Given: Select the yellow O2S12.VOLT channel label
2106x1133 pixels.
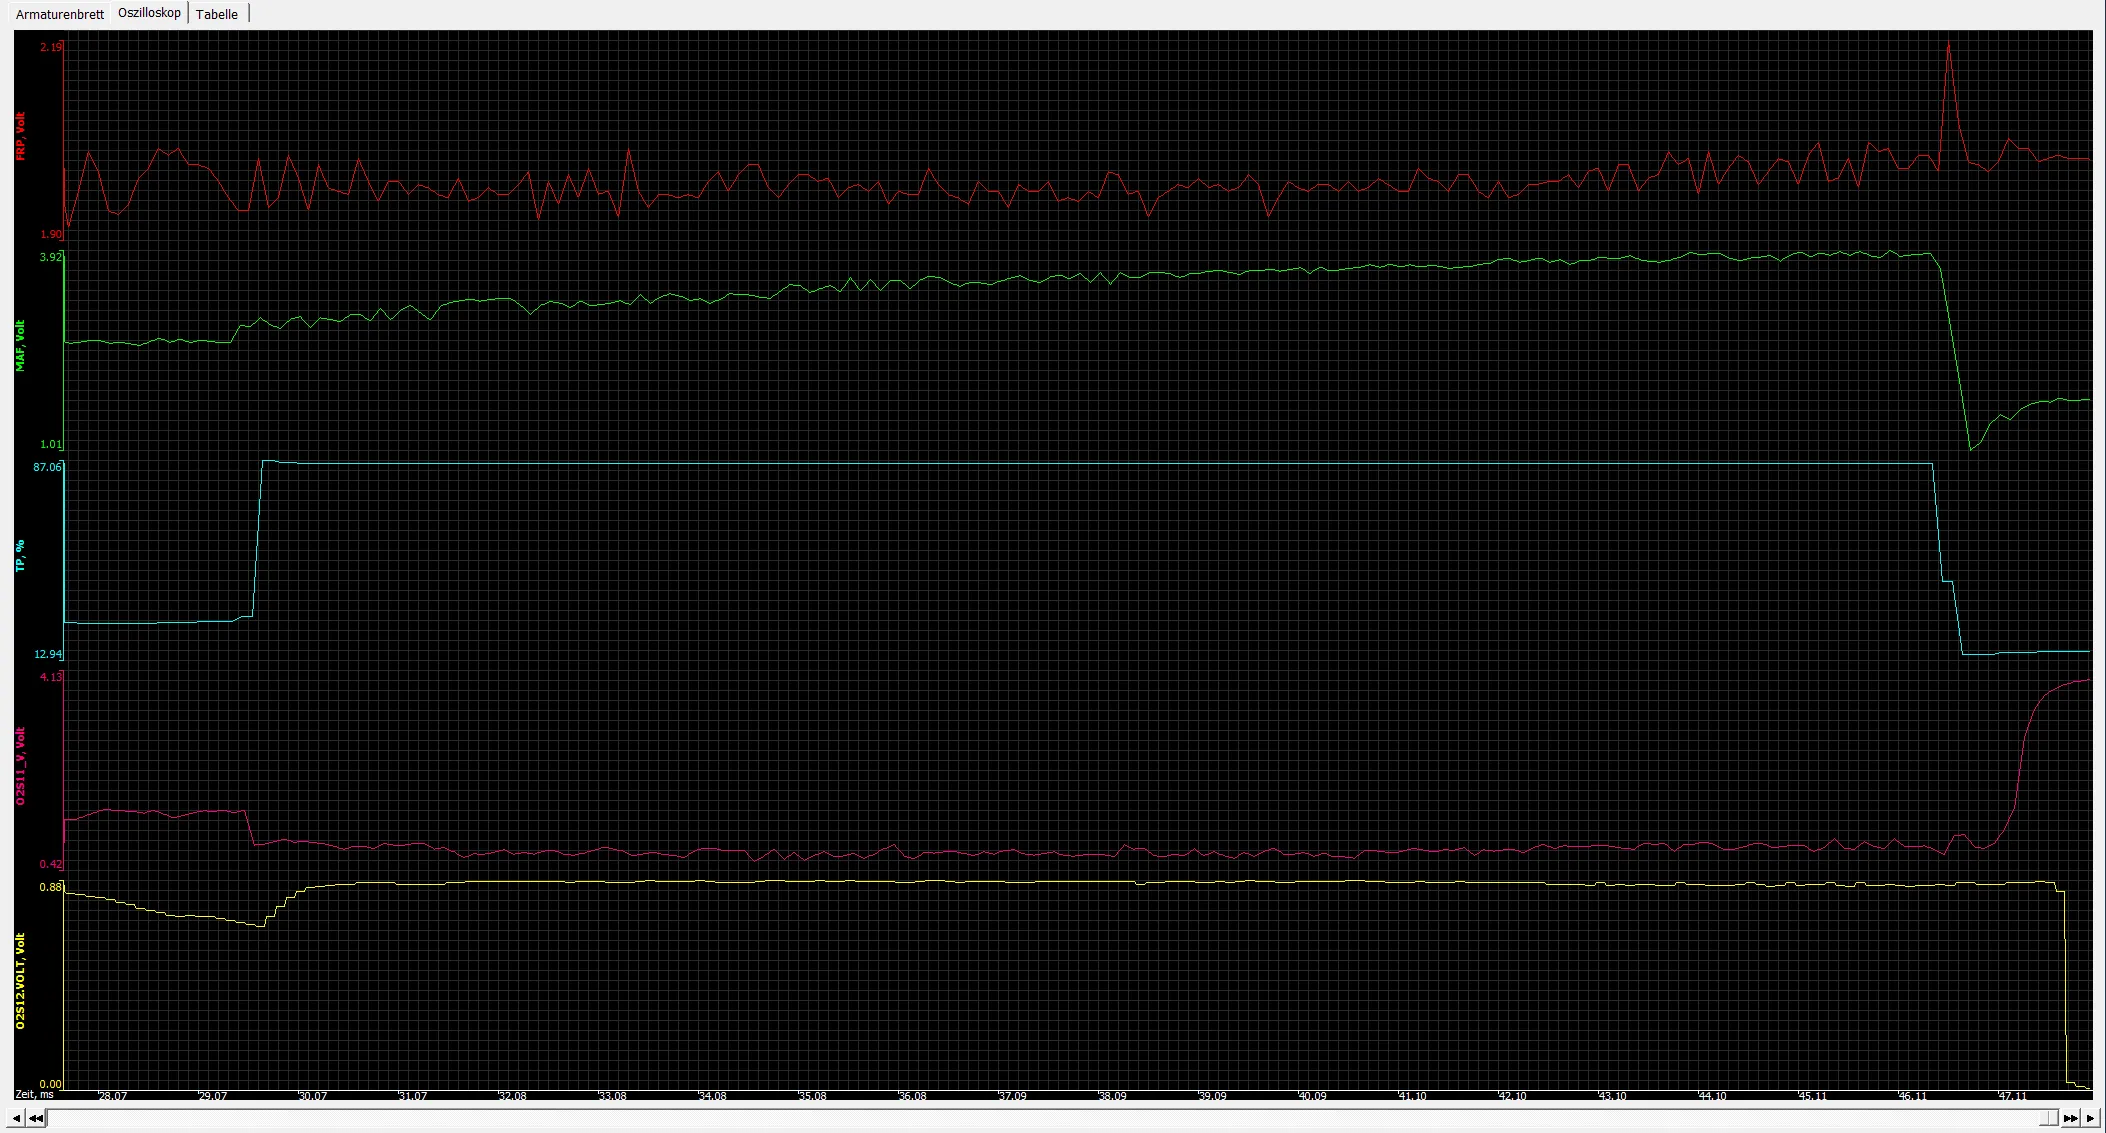Looking at the screenshot, I should pyautogui.click(x=20, y=981).
